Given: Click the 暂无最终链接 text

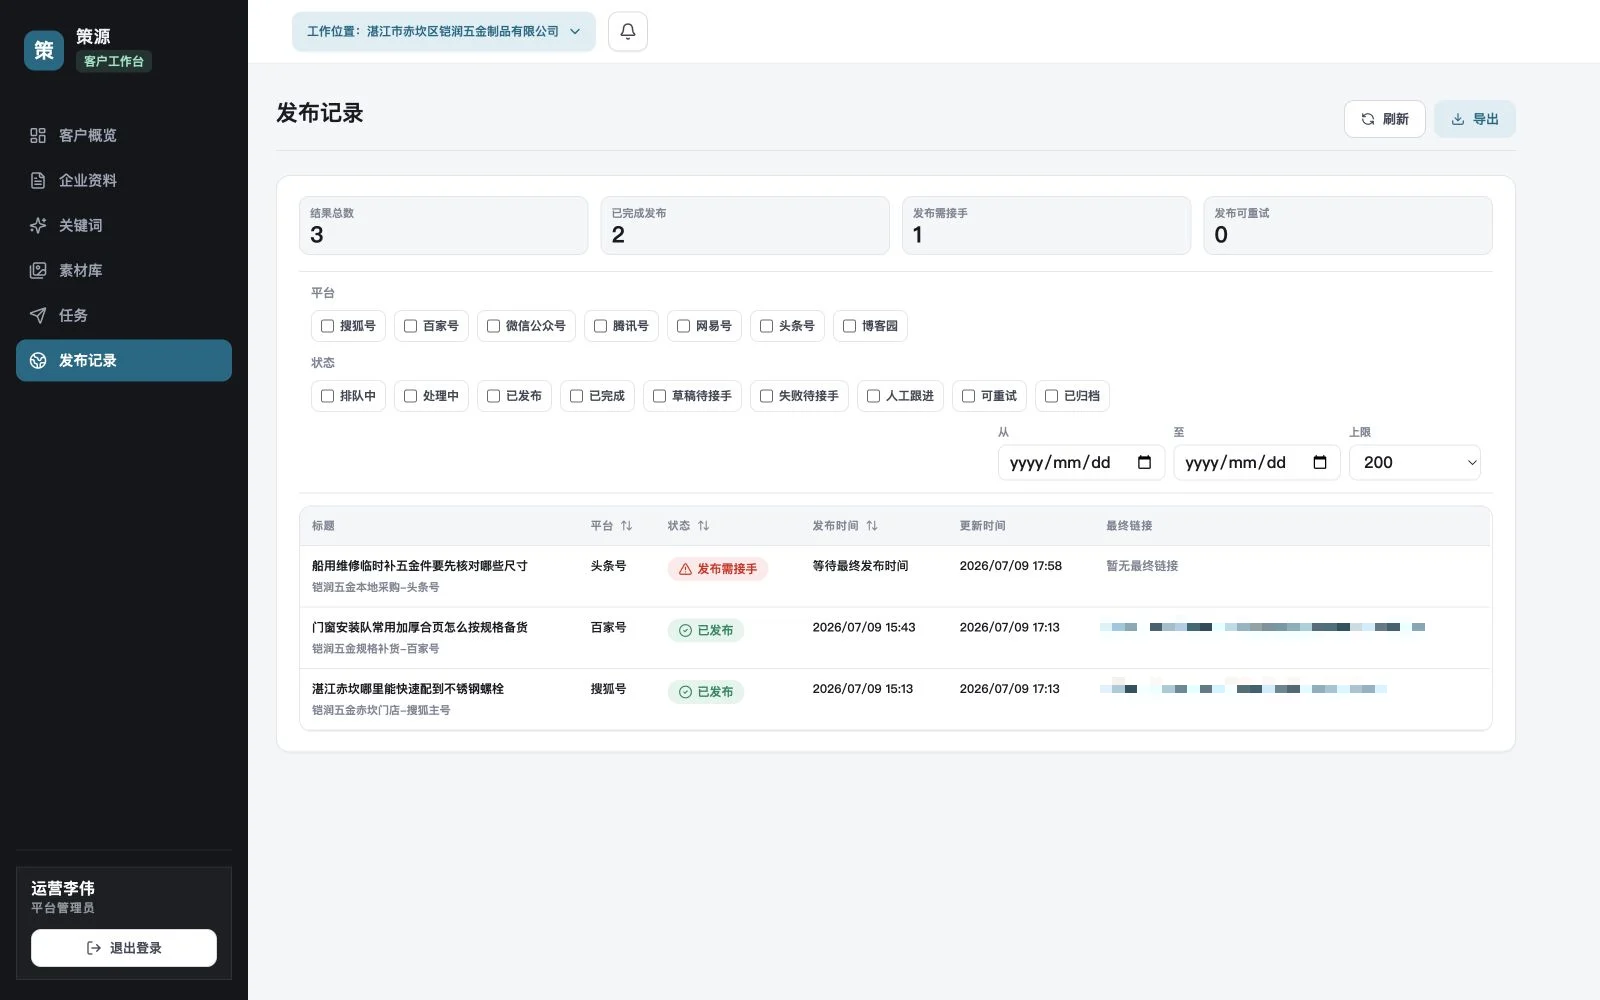Looking at the screenshot, I should tap(1142, 566).
